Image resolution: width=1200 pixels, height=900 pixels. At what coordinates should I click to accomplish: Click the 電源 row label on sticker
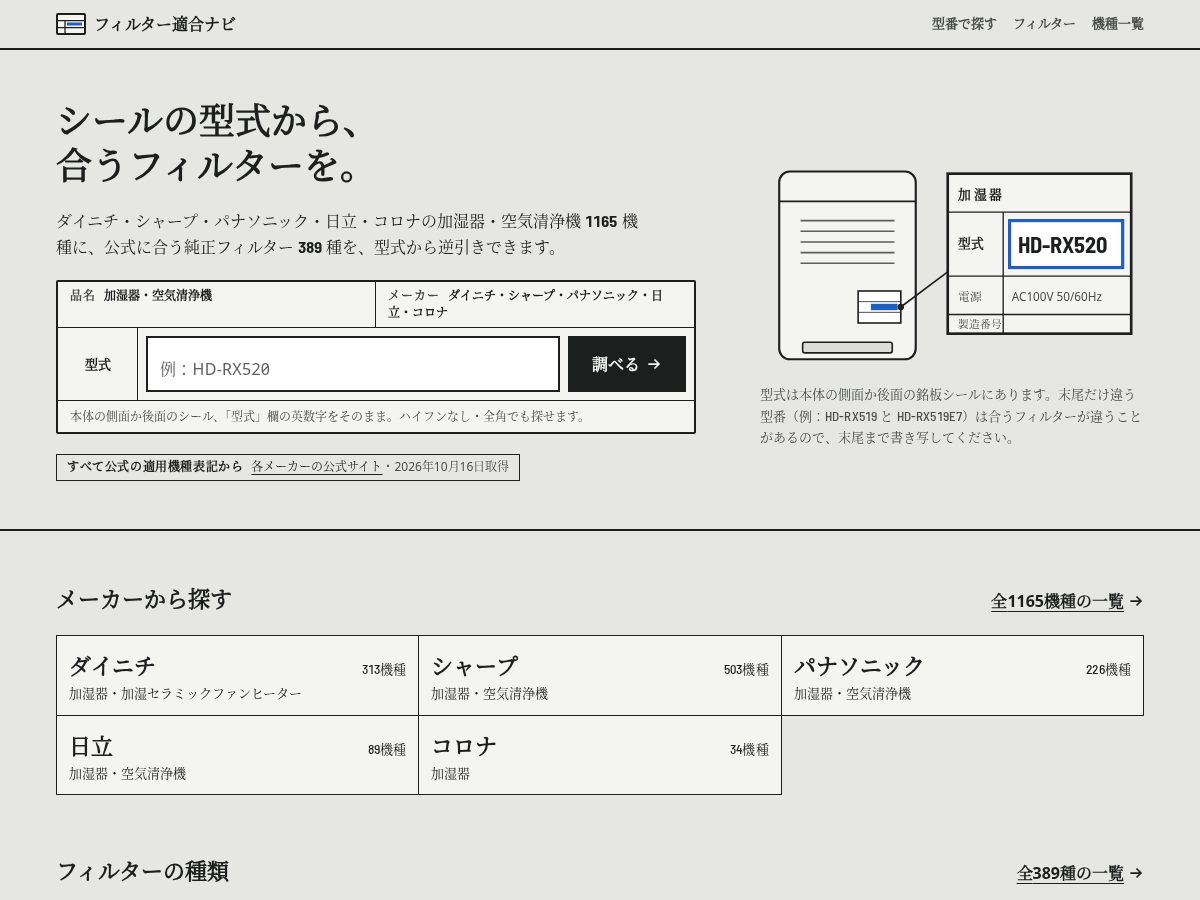[x=970, y=297]
